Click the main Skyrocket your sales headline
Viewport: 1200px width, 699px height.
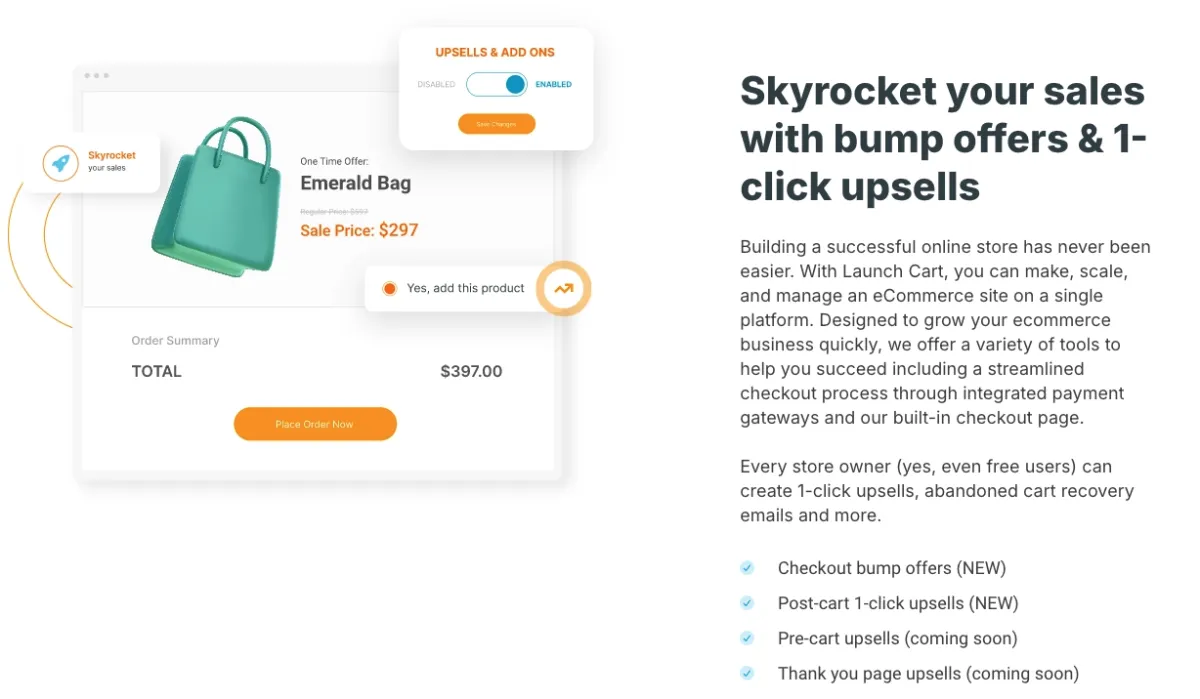(x=943, y=139)
